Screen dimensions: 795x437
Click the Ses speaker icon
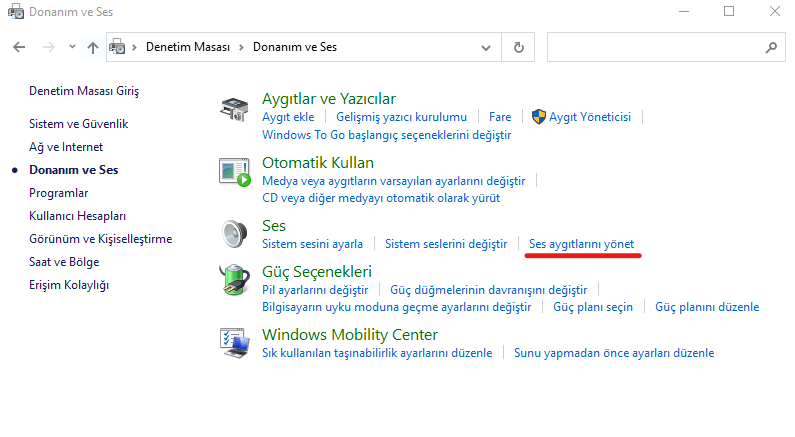click(x=235, y=234)
